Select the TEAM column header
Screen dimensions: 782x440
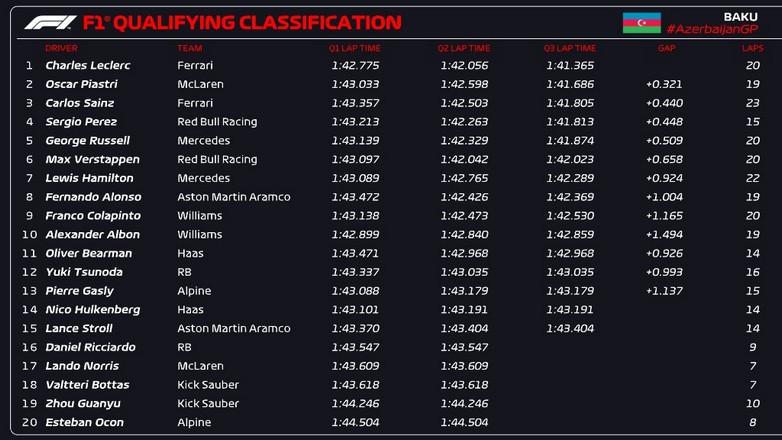(x=189, y=48)
